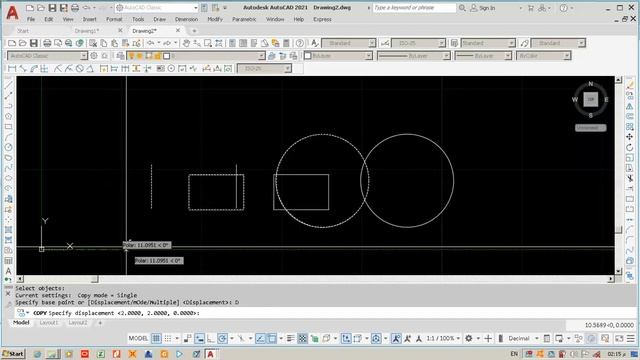Screen dimensions: 640x360
Task: Open the ByLayer color control dropdown
Action: pos(369,56)
